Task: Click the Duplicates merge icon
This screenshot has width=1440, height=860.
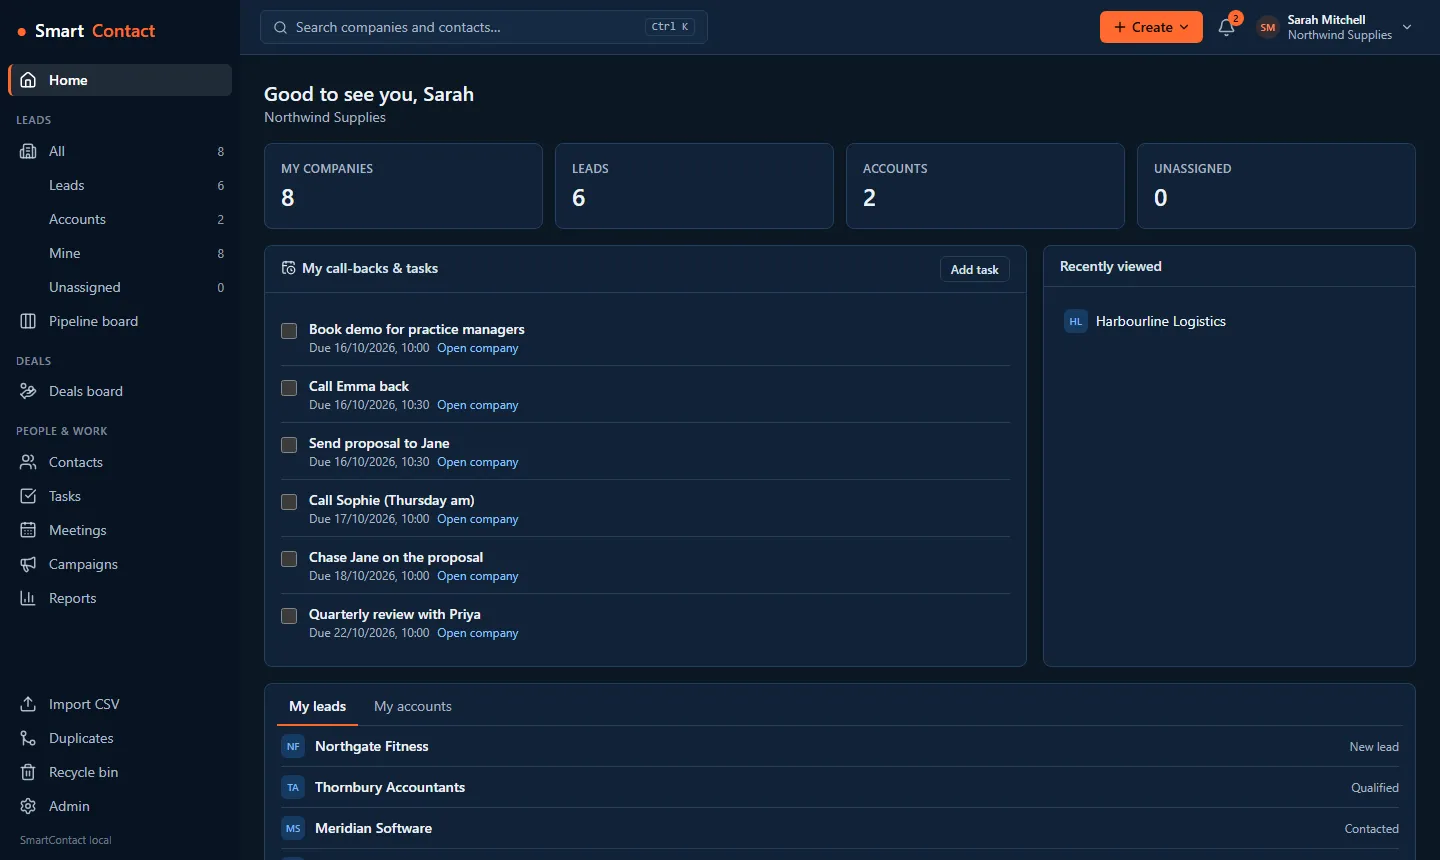Action: [x=28, y=738]
